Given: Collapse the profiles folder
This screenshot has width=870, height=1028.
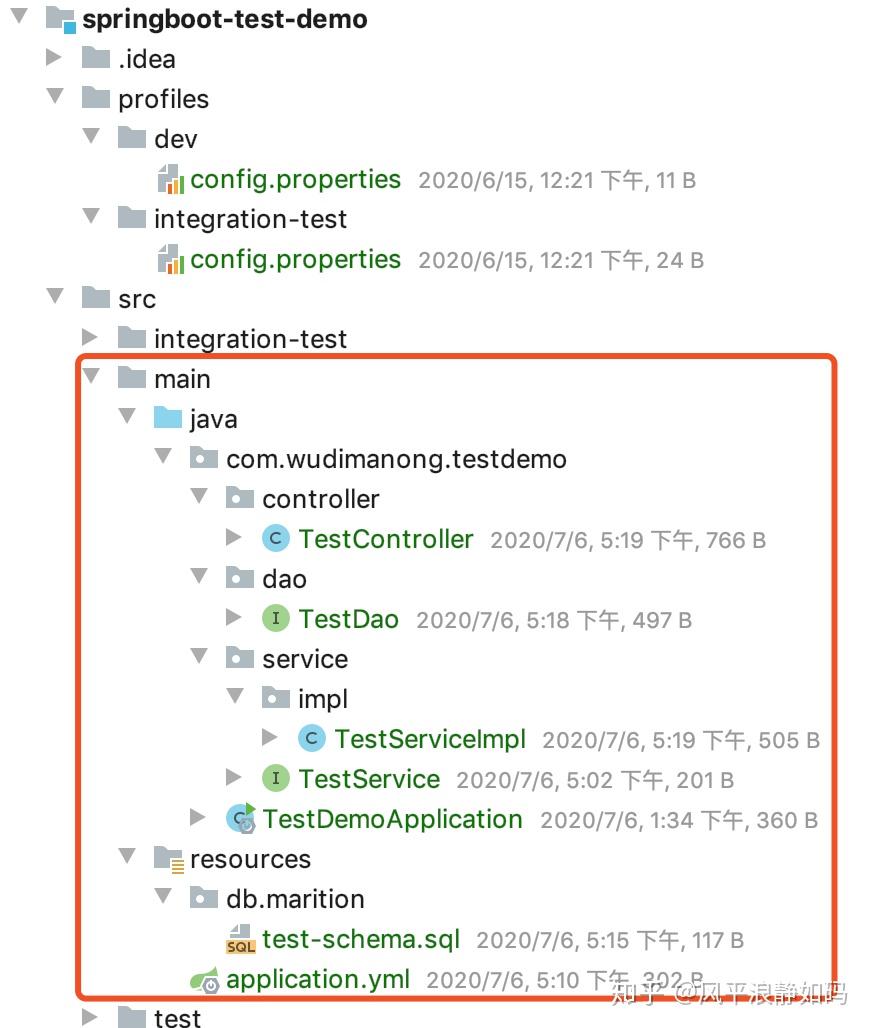Looking at the screenshot, I should pos(55,98).
